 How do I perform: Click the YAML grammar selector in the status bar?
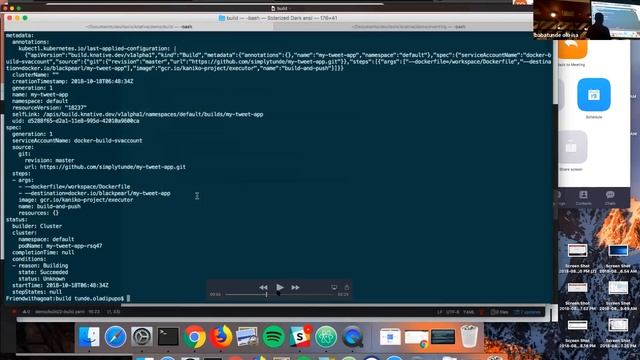pos(469,312)
